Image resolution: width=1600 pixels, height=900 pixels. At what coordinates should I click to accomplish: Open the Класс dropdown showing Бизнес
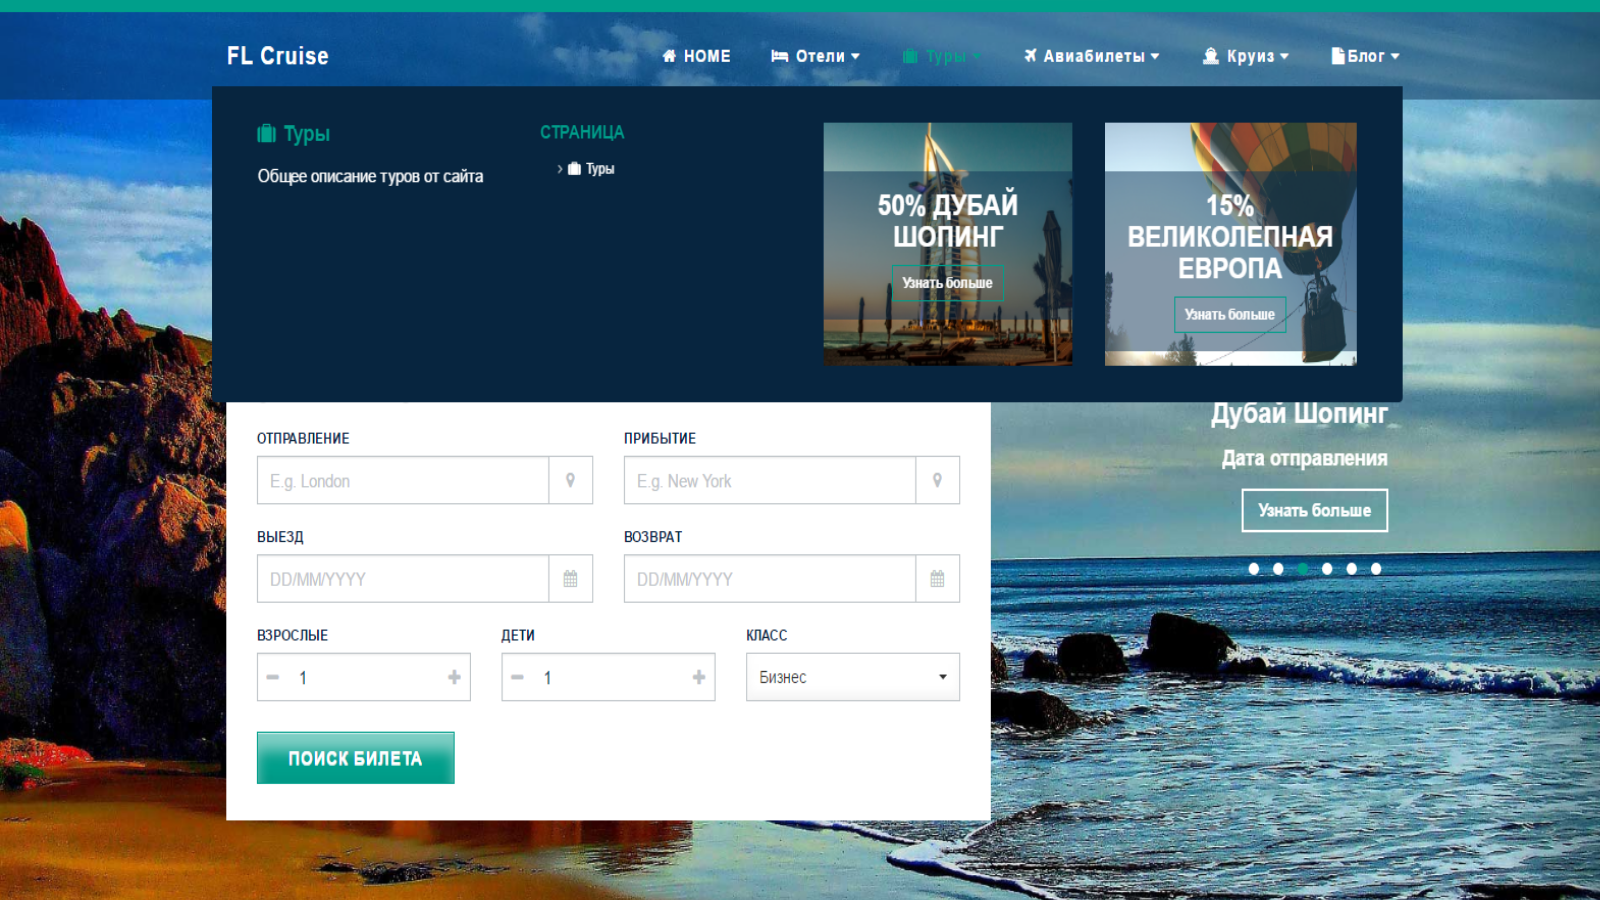pyautogui.click(x=853, y=677)
